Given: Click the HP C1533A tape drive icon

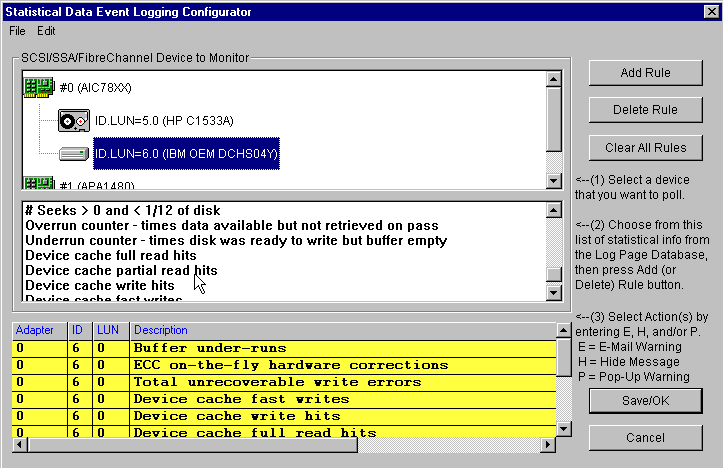Looking at the screenshot, I should coord(74,121).
